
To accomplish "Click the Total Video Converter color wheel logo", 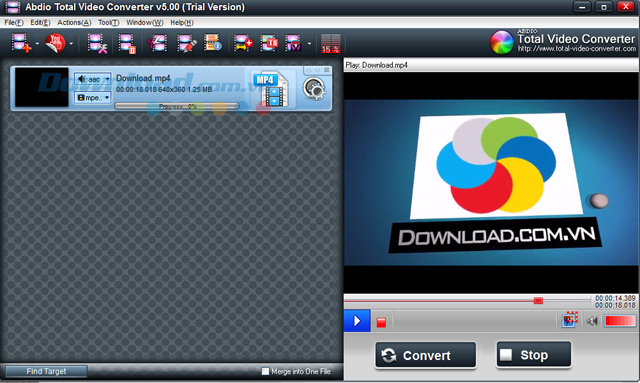I will 502,42.
